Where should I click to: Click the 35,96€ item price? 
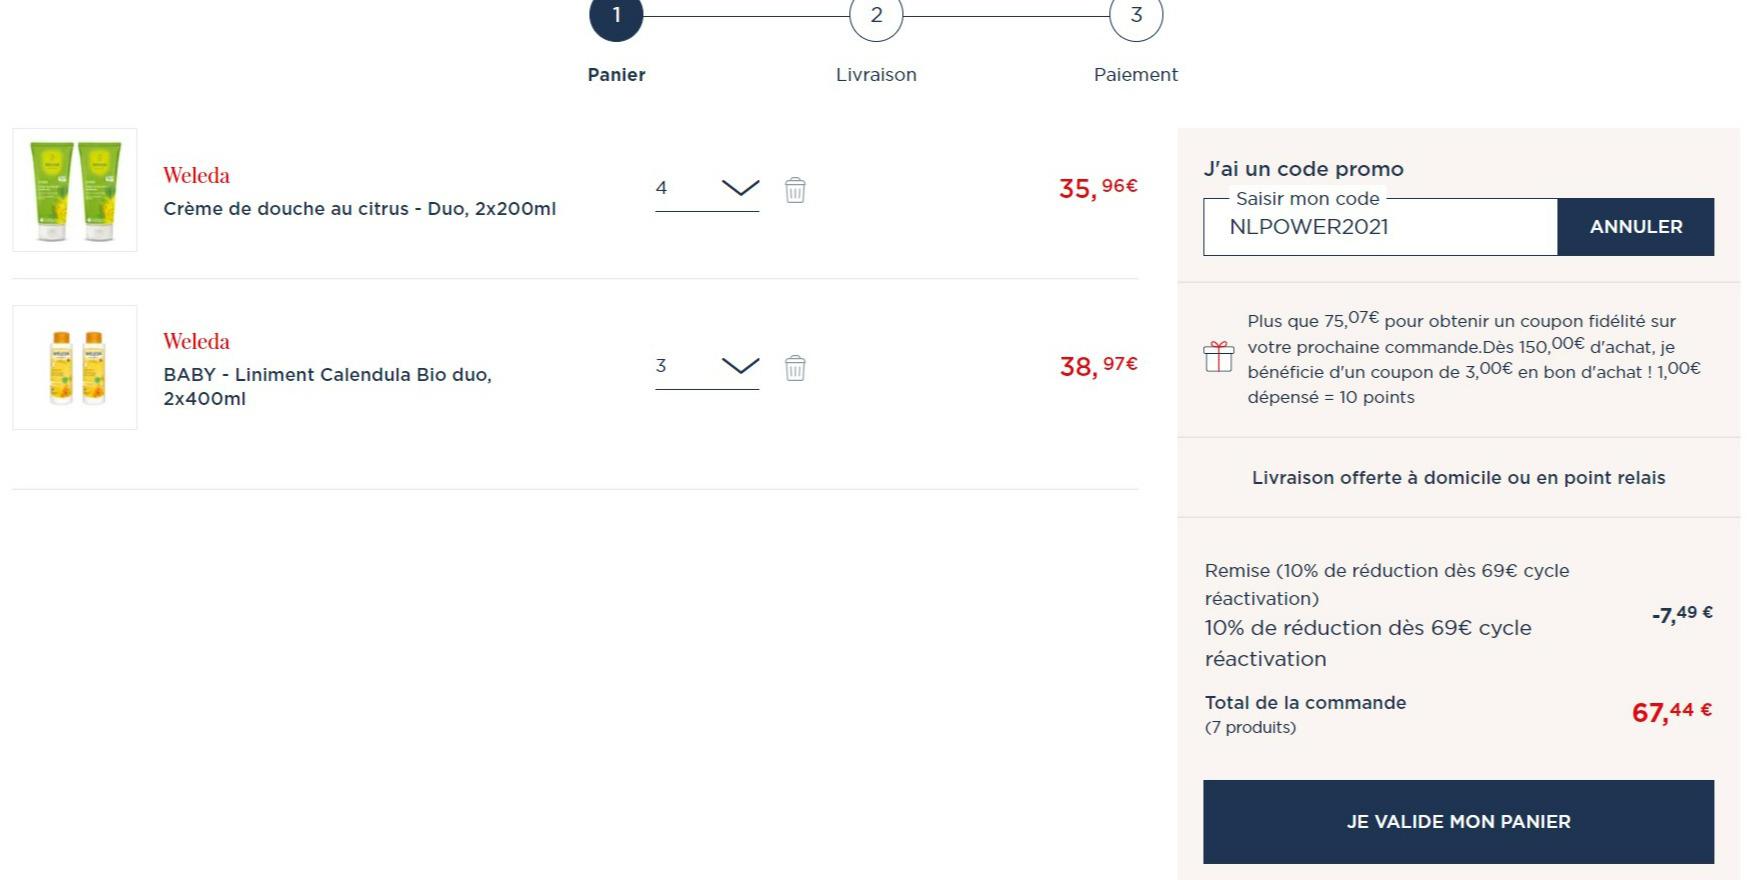pyautogui.click(x=1097, y=188)
